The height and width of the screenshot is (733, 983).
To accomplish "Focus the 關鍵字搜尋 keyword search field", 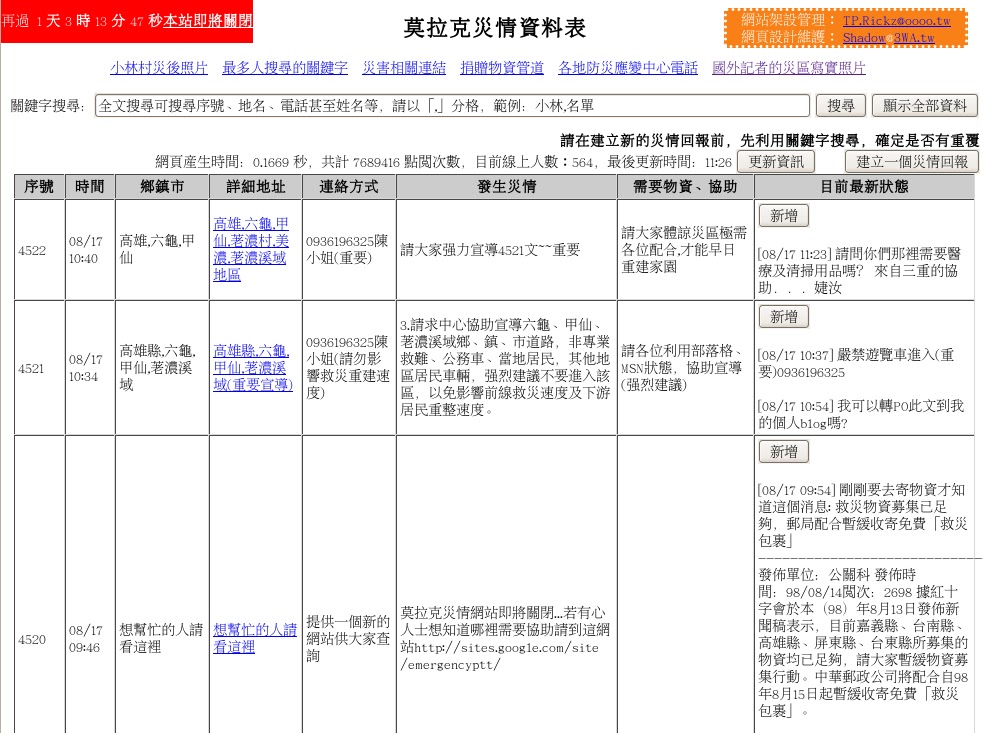I will click(452, 105).
